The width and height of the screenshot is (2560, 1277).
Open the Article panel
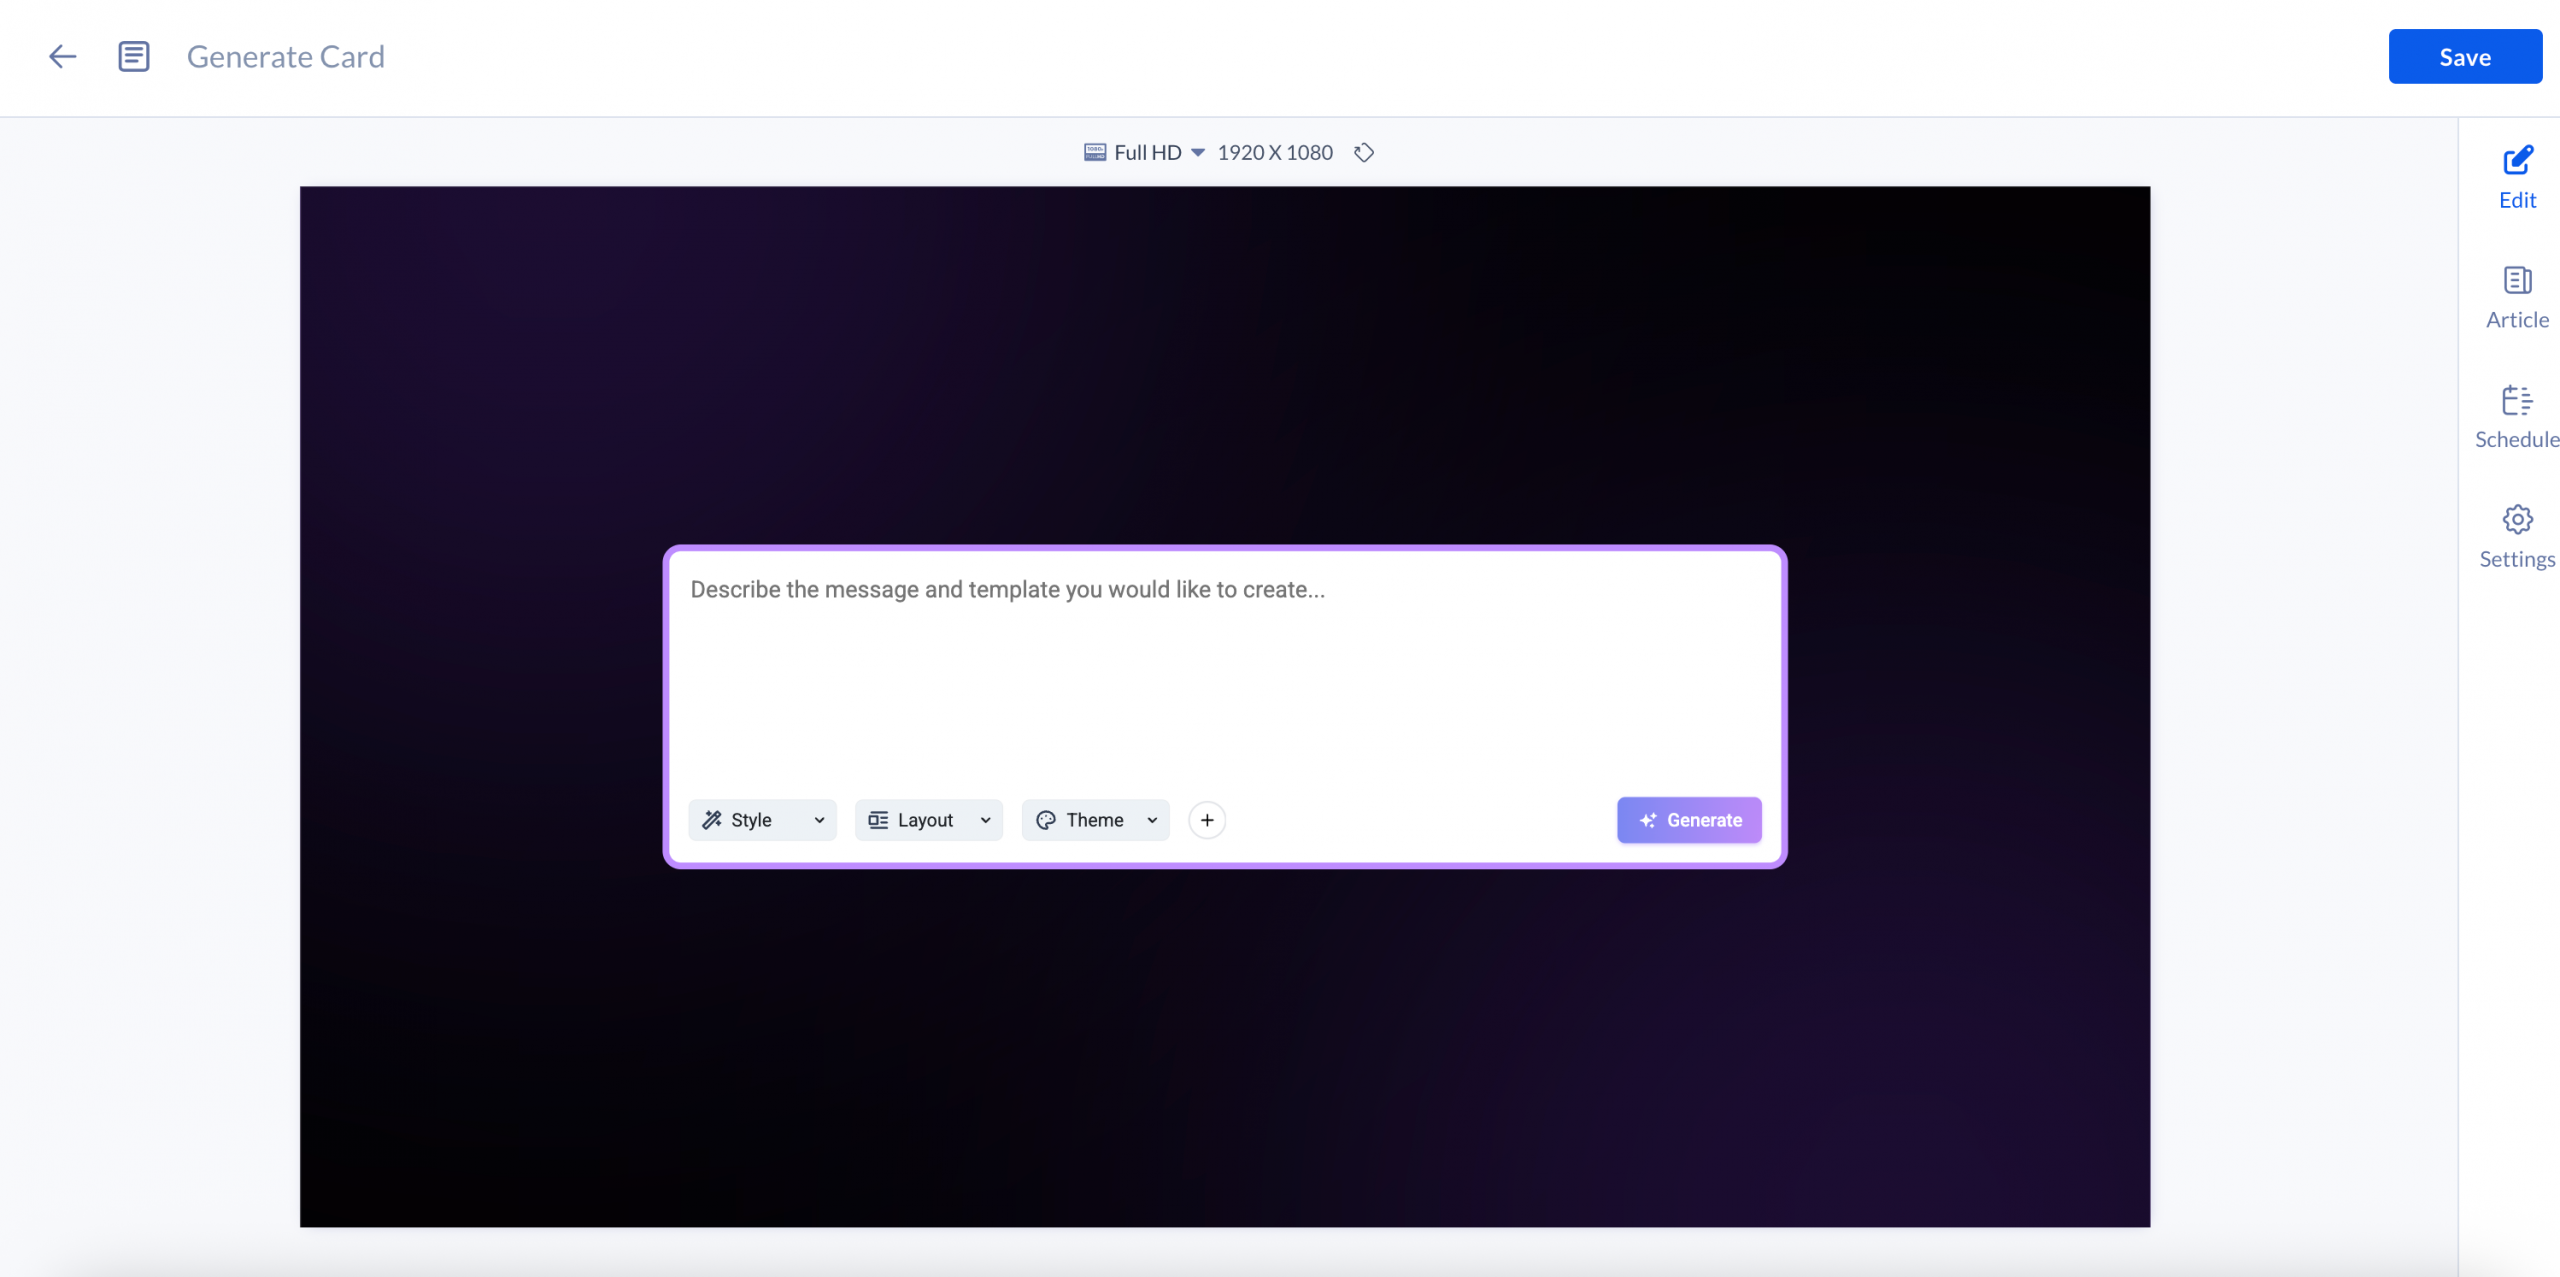(x=2517, y=298)
